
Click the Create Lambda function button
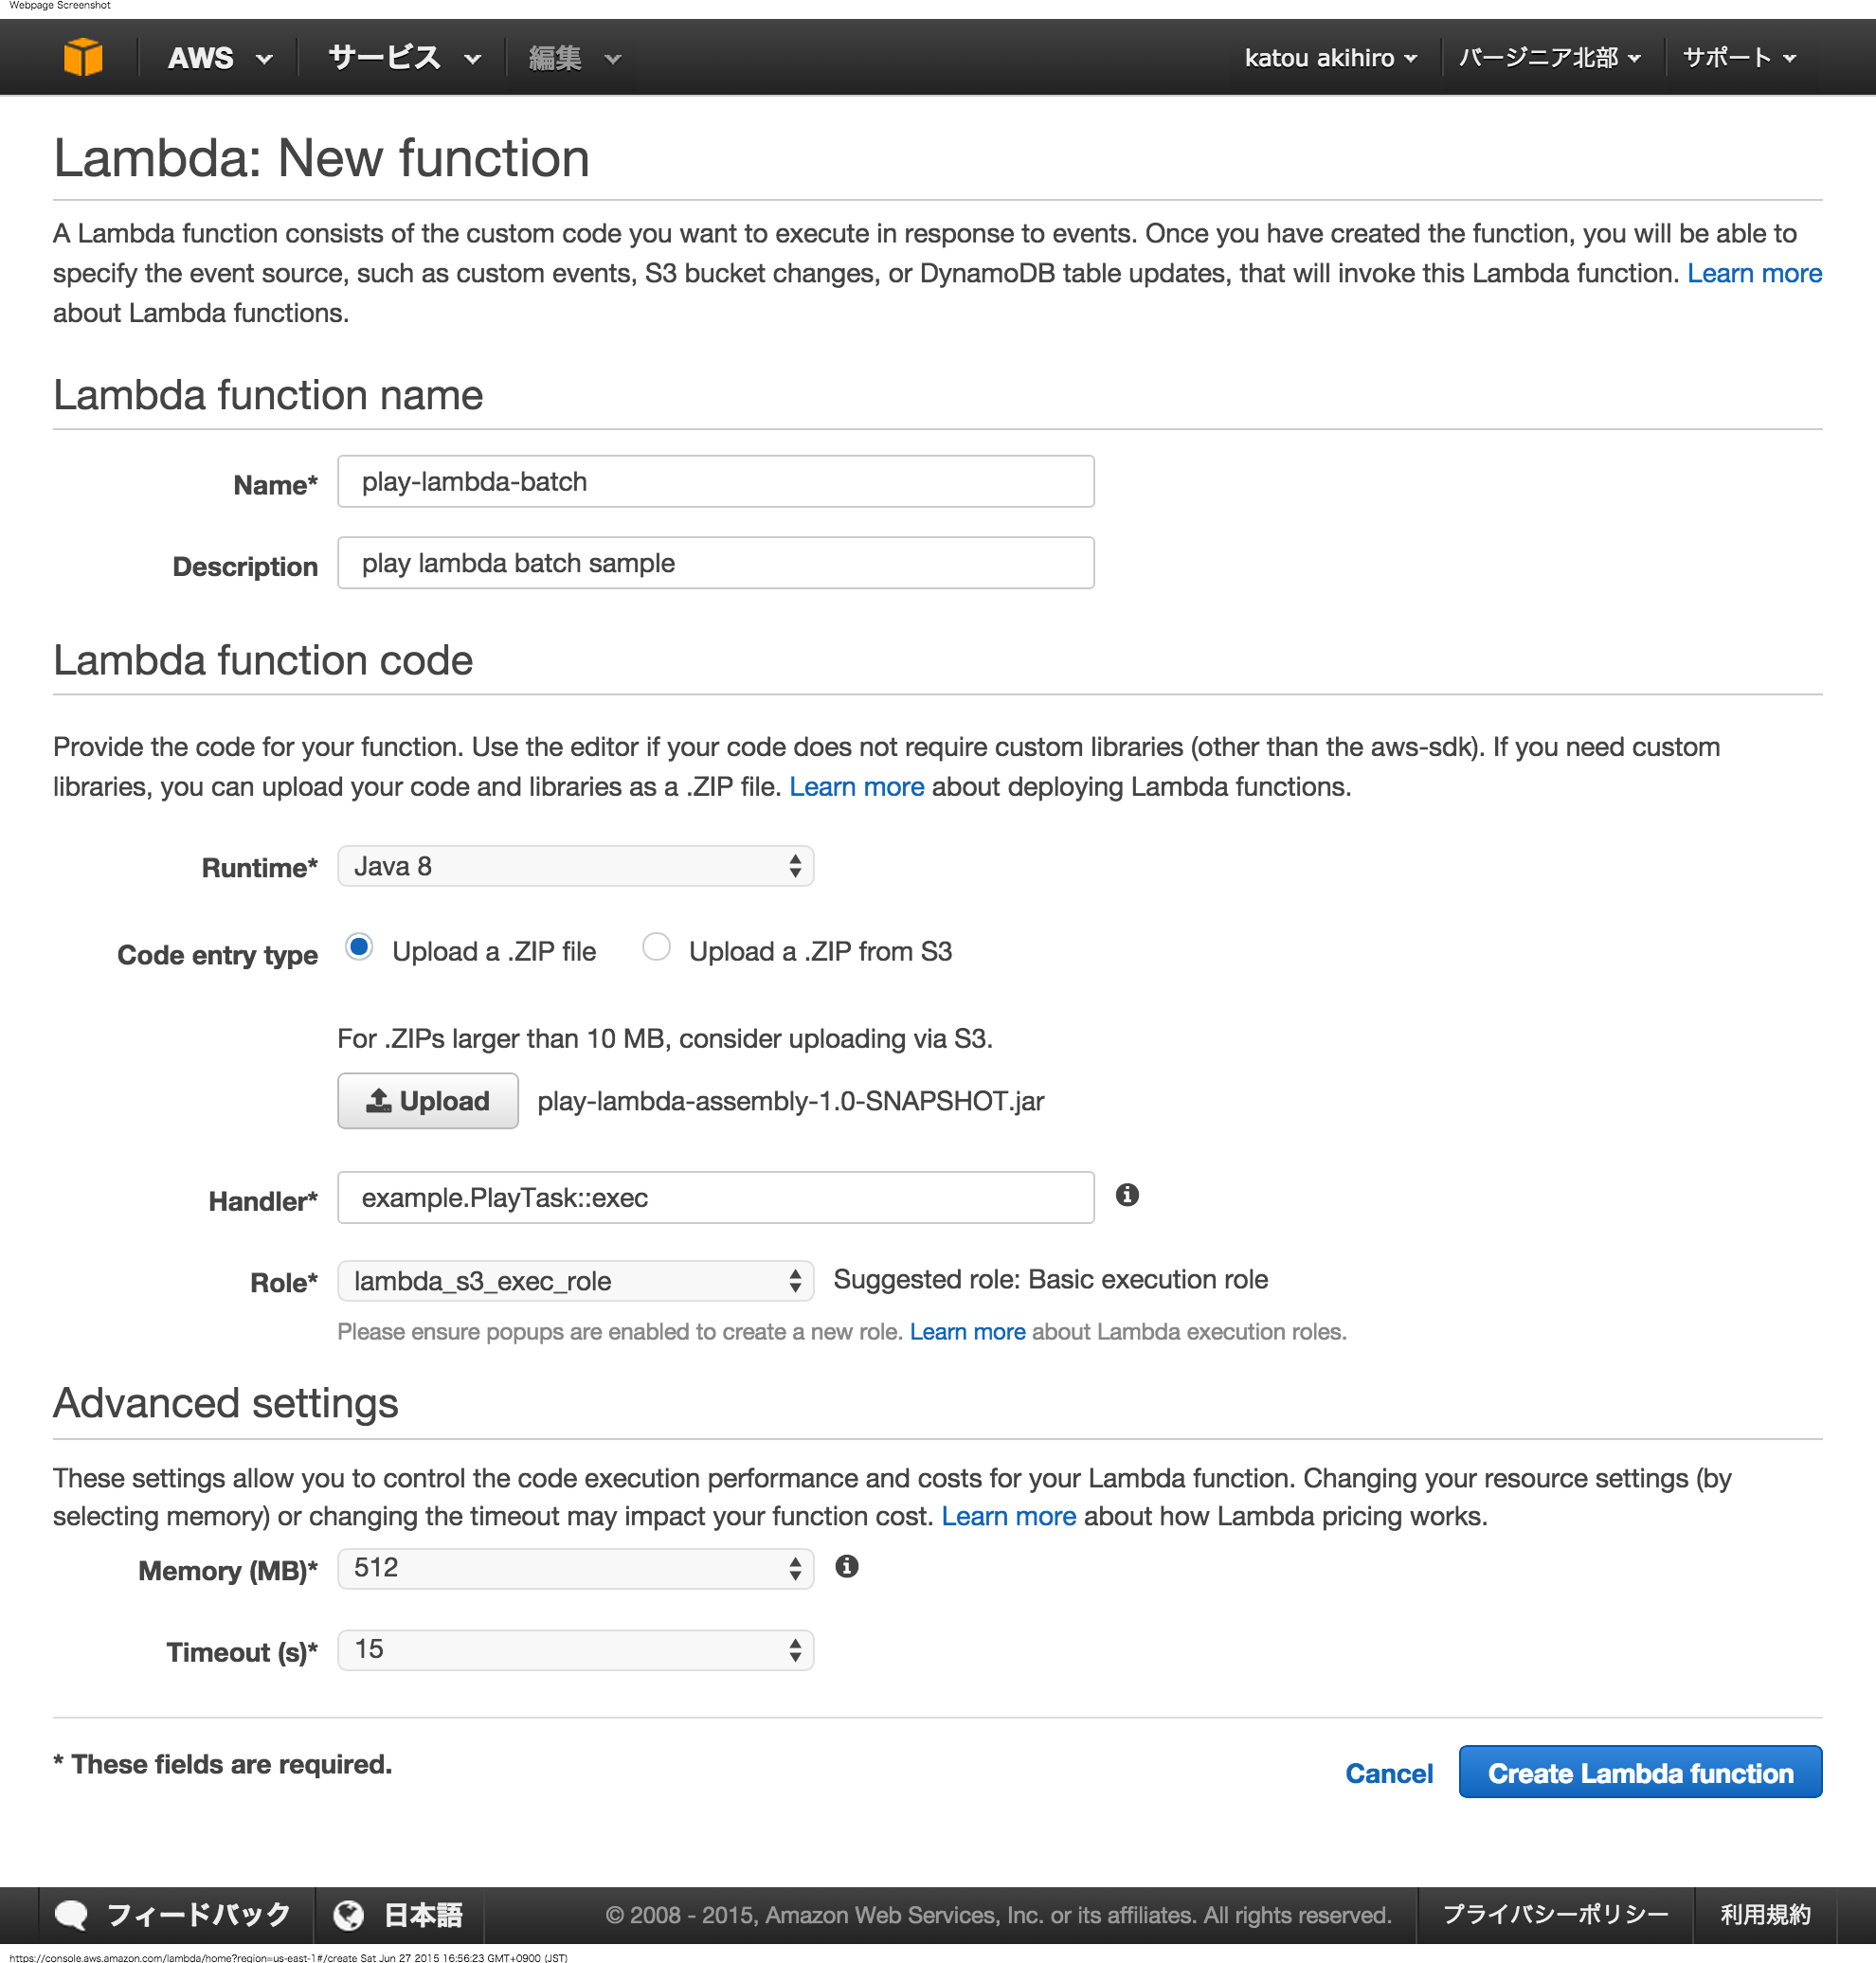[1639, 1772]
